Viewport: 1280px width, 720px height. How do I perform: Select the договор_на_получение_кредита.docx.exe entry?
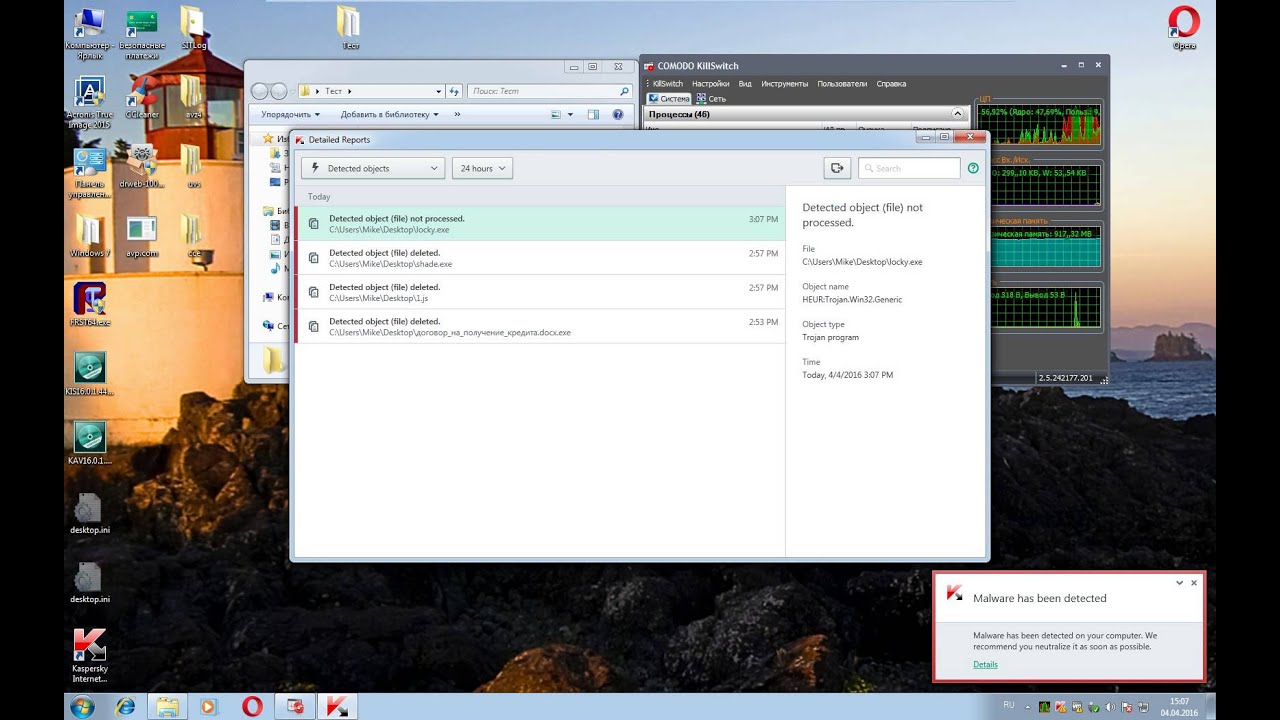click(x=539, y=326)
